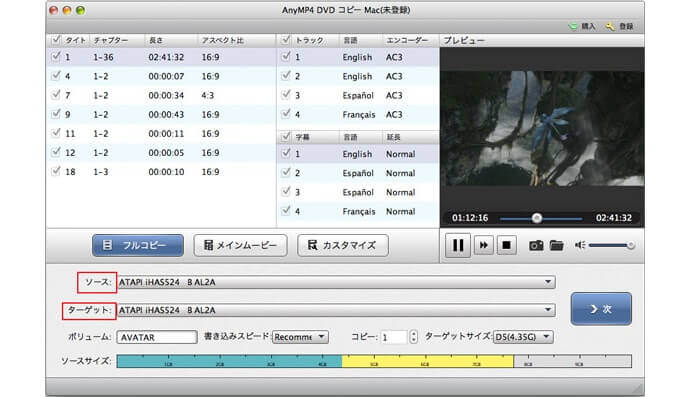This screenshot has width=696, height=397.
Task: Click the ソースサイズ size bar
Action: pyautogui.click(x=374, y=361)
